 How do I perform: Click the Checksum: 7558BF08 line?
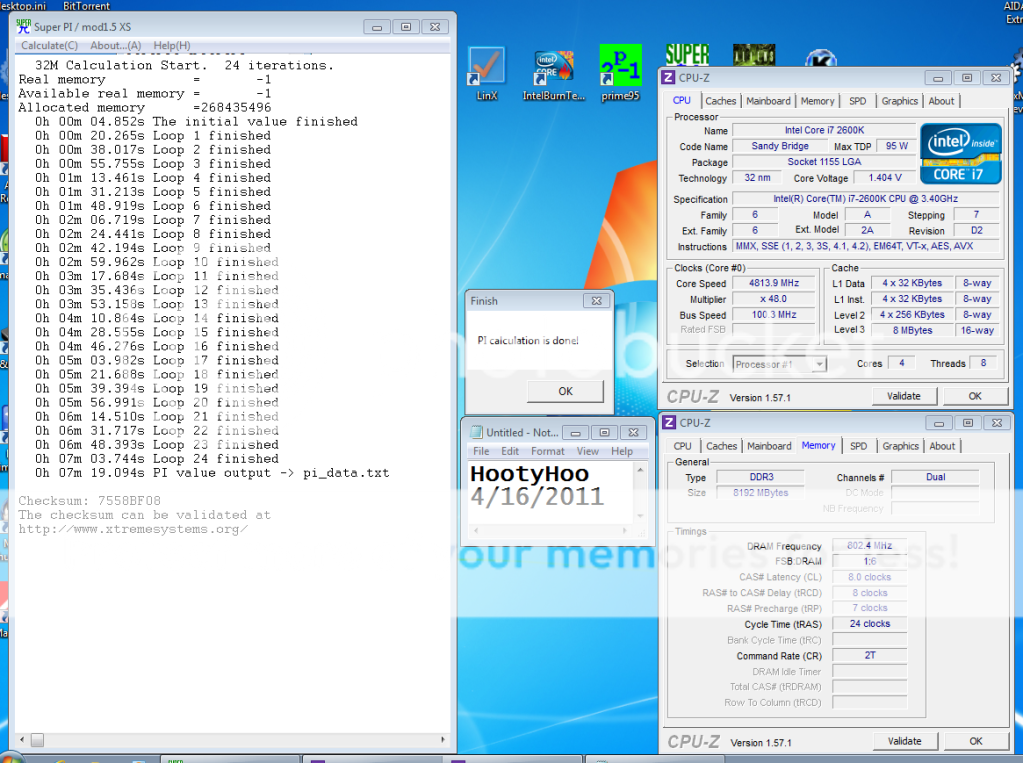pos(89,501)
